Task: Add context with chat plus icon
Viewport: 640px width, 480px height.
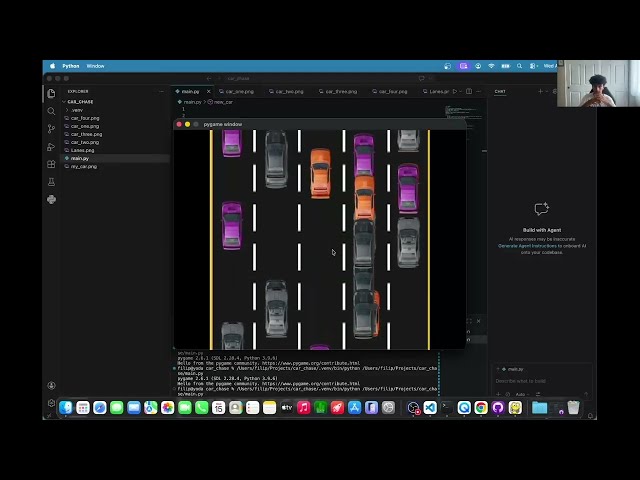Action: click(x=498, y=394)
